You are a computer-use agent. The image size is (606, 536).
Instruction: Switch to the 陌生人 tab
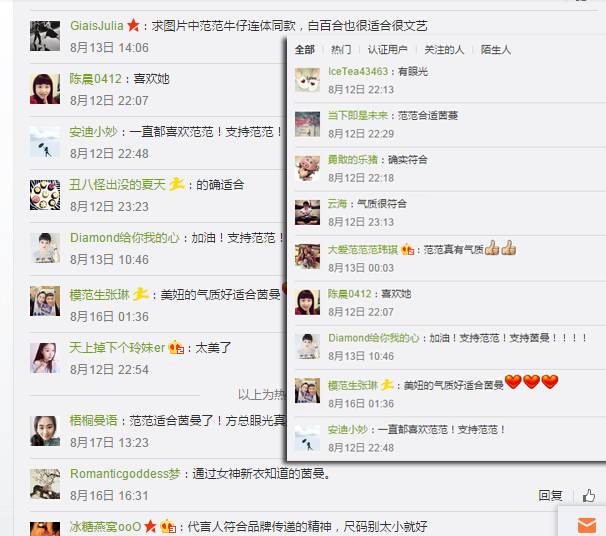(x=495, y=49)
